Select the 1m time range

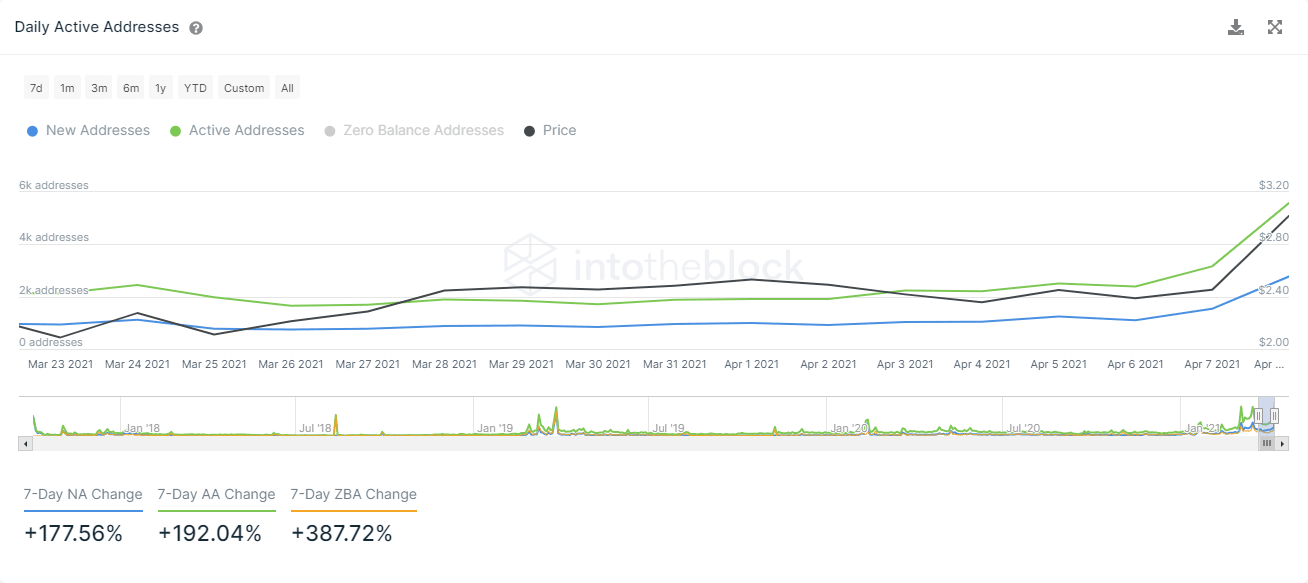coord(67,88)
